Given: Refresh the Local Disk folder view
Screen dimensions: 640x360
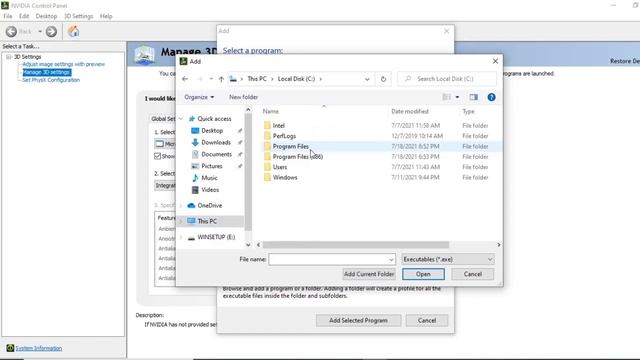Looking at the screenshot, I should [383, 79].
